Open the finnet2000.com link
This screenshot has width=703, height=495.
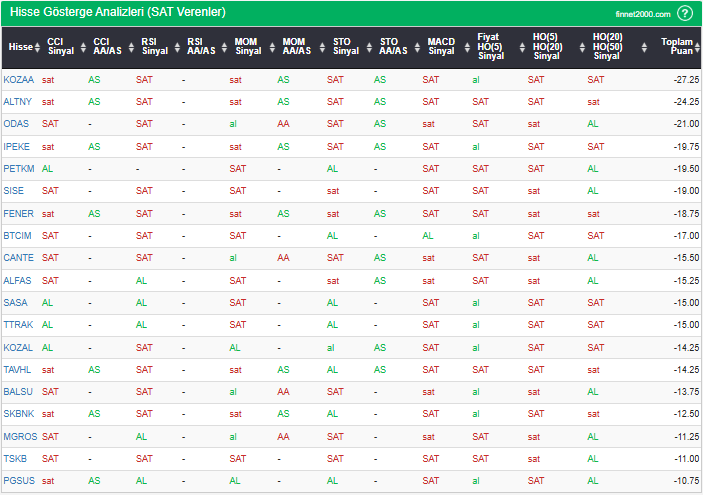click(644, 14)
